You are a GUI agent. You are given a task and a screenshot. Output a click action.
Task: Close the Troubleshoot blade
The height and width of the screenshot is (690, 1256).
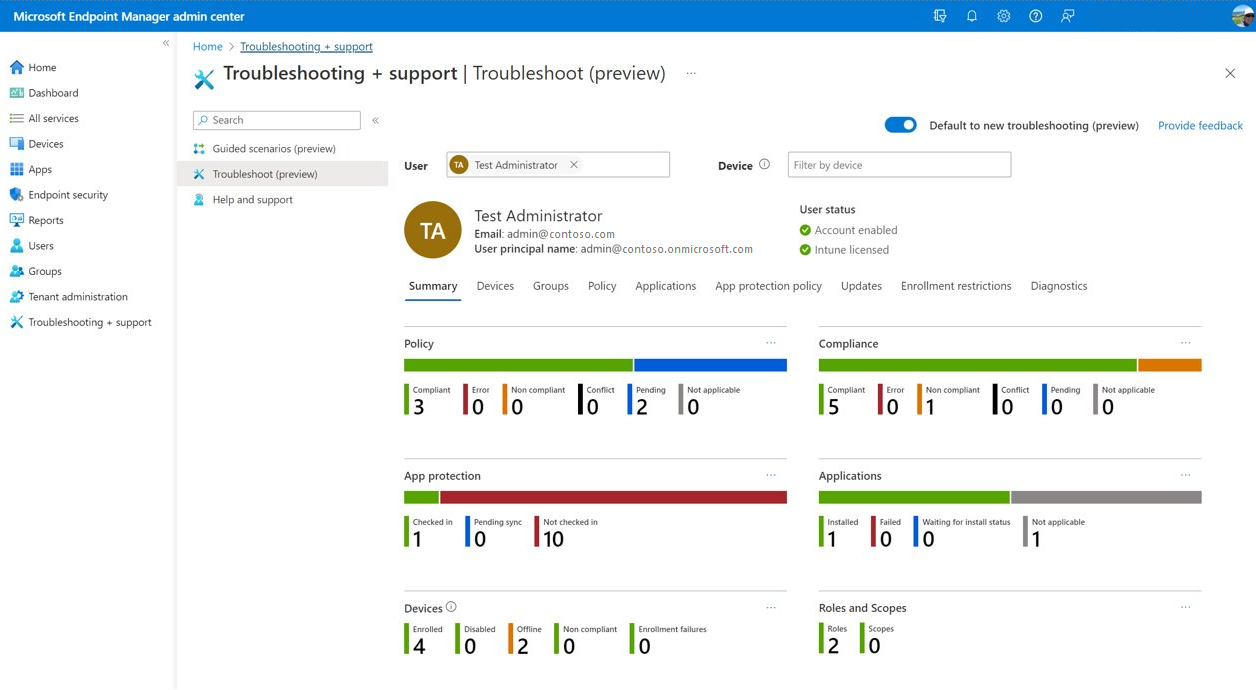(x=1230, y=73)
